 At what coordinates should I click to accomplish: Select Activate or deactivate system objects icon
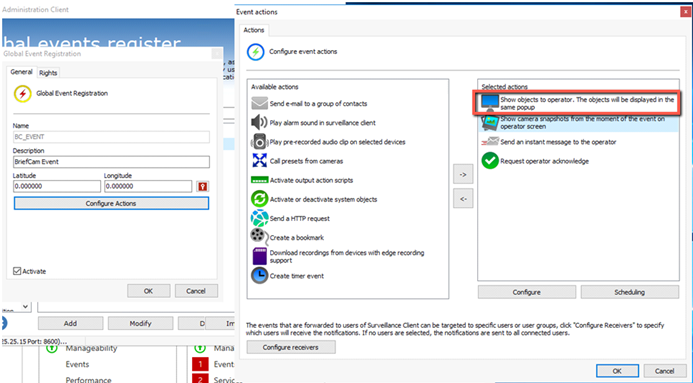tap(259, 199)
